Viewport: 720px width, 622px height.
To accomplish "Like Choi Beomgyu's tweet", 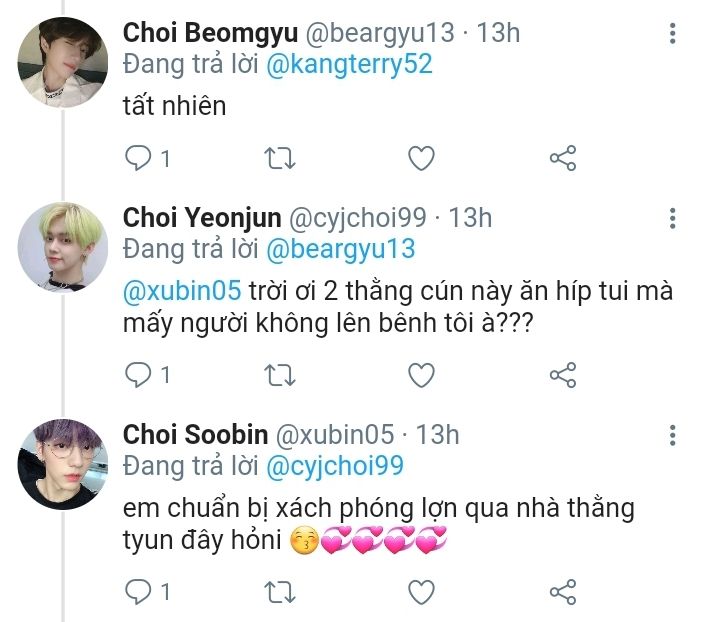I will (x=422, y=158).
